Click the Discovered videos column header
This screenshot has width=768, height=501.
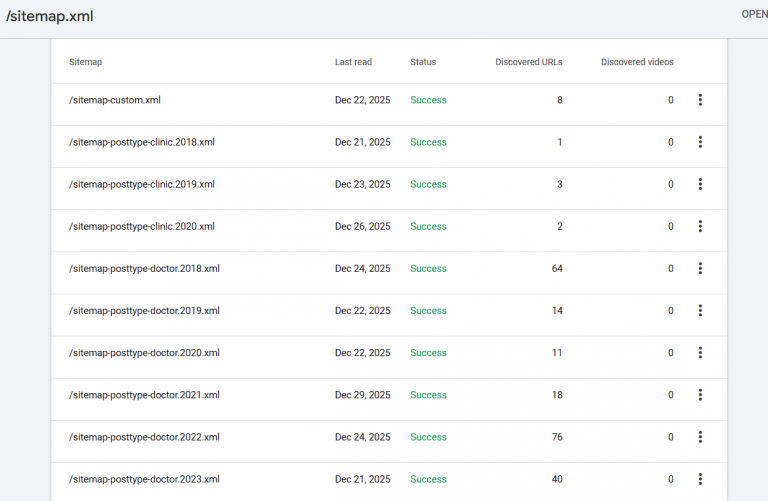coord(637,62)
